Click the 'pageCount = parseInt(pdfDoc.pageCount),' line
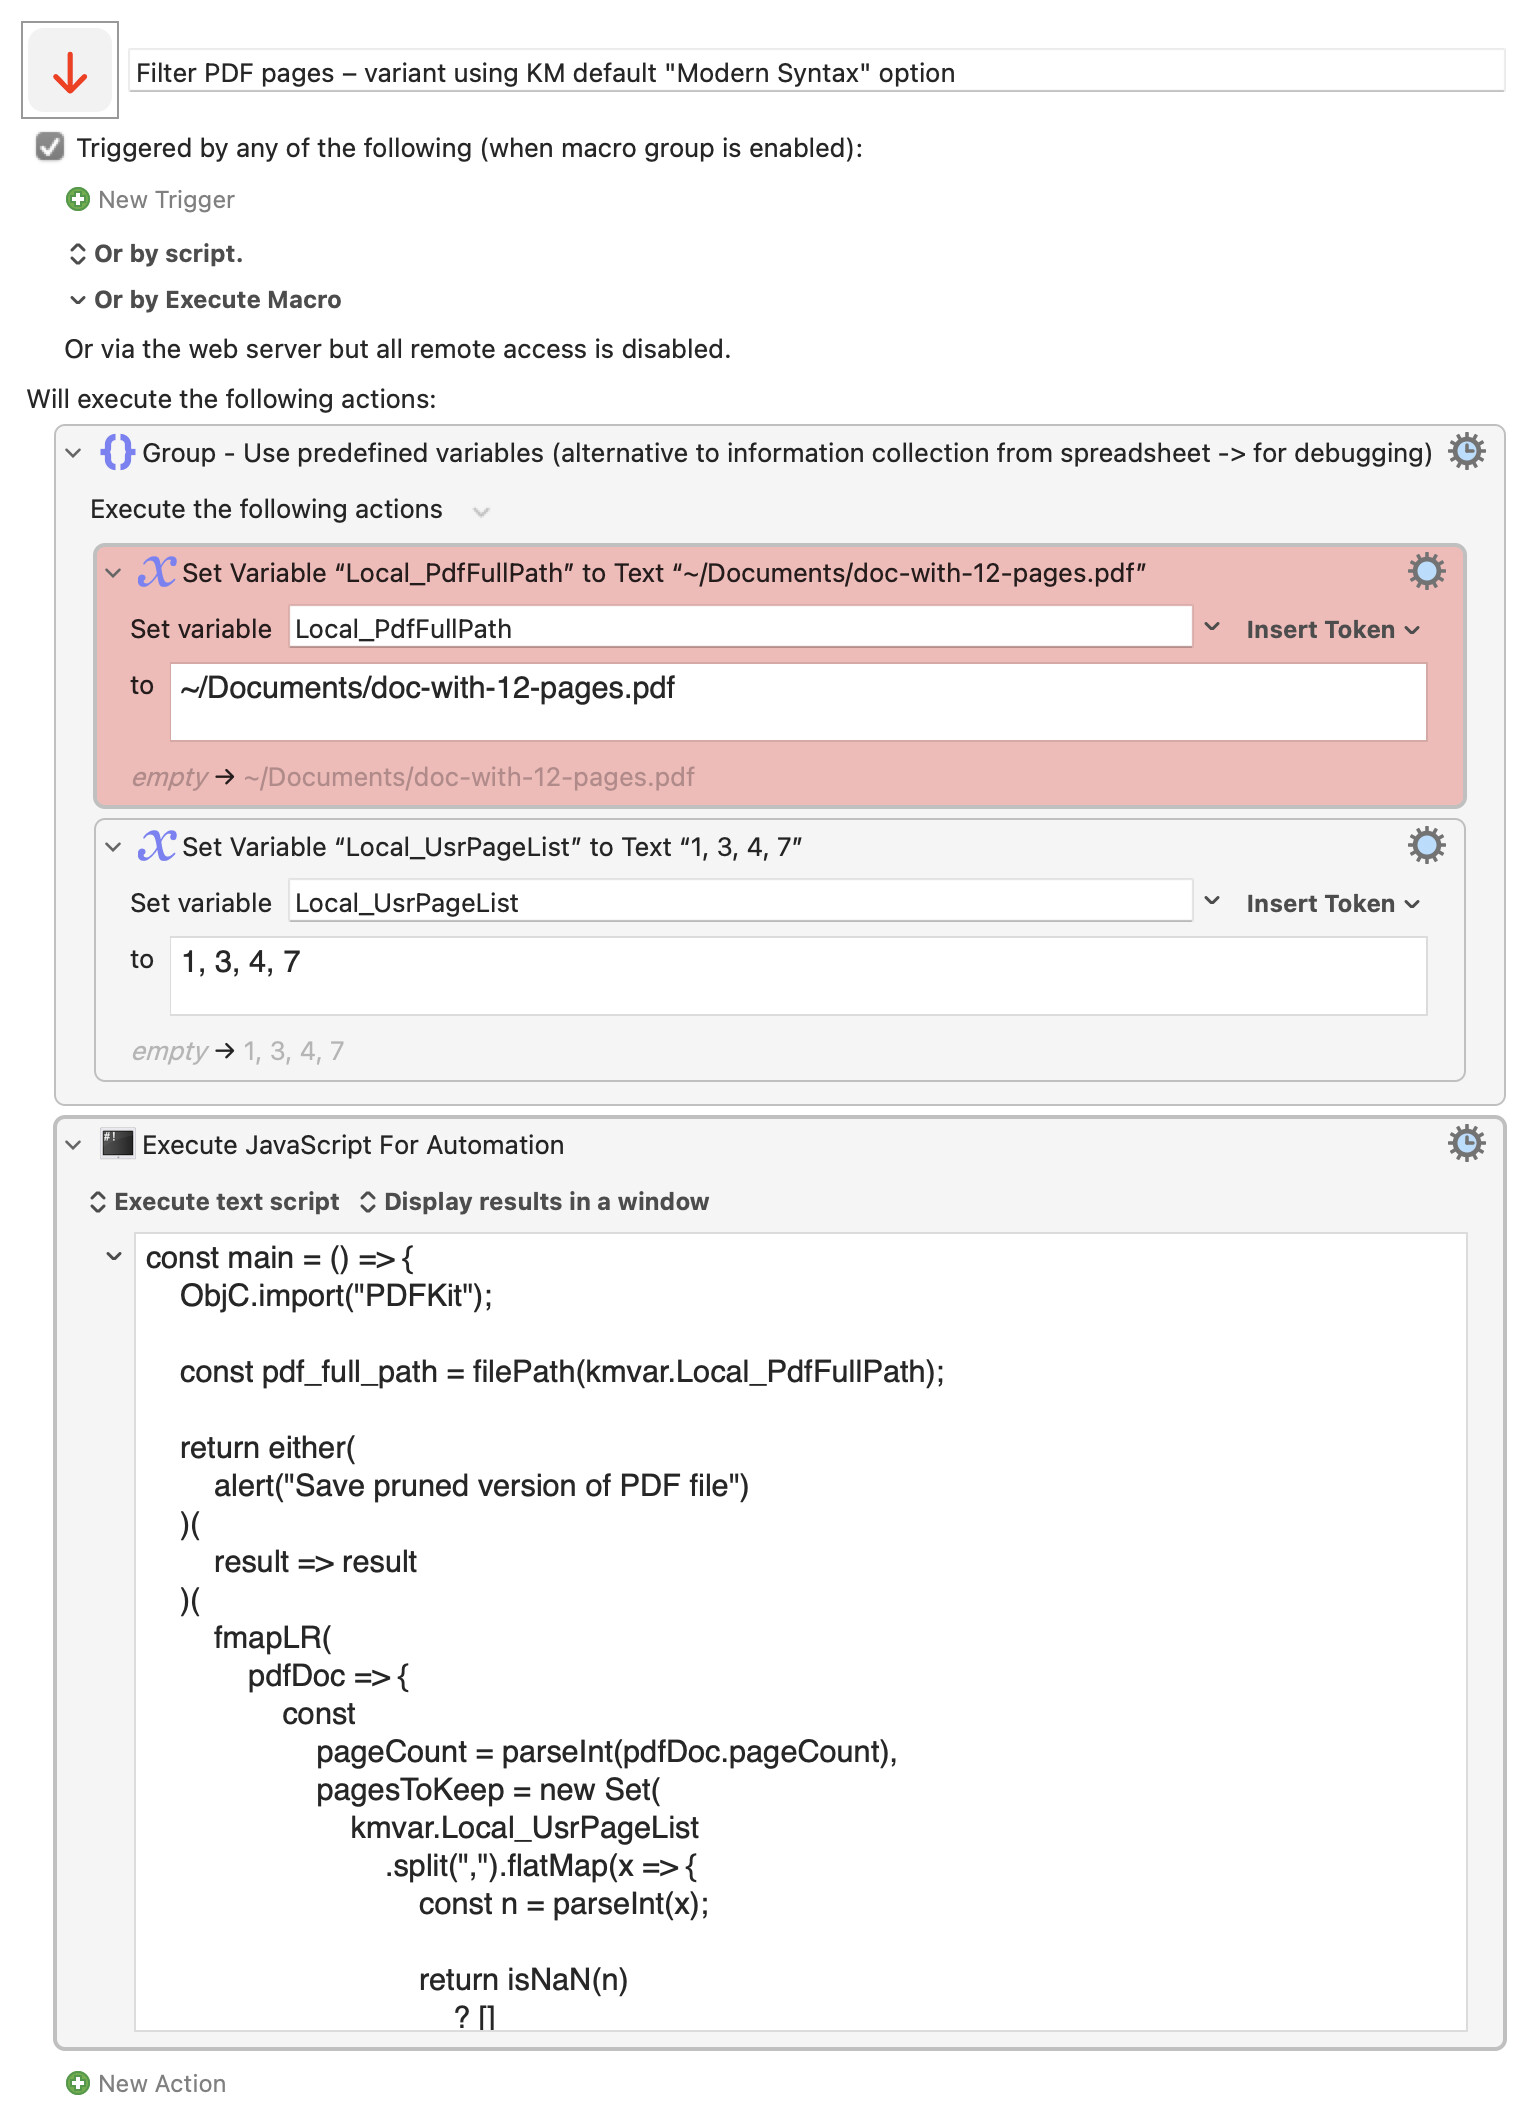Screen dimensions: 1528x2116 click(606, 1752)
